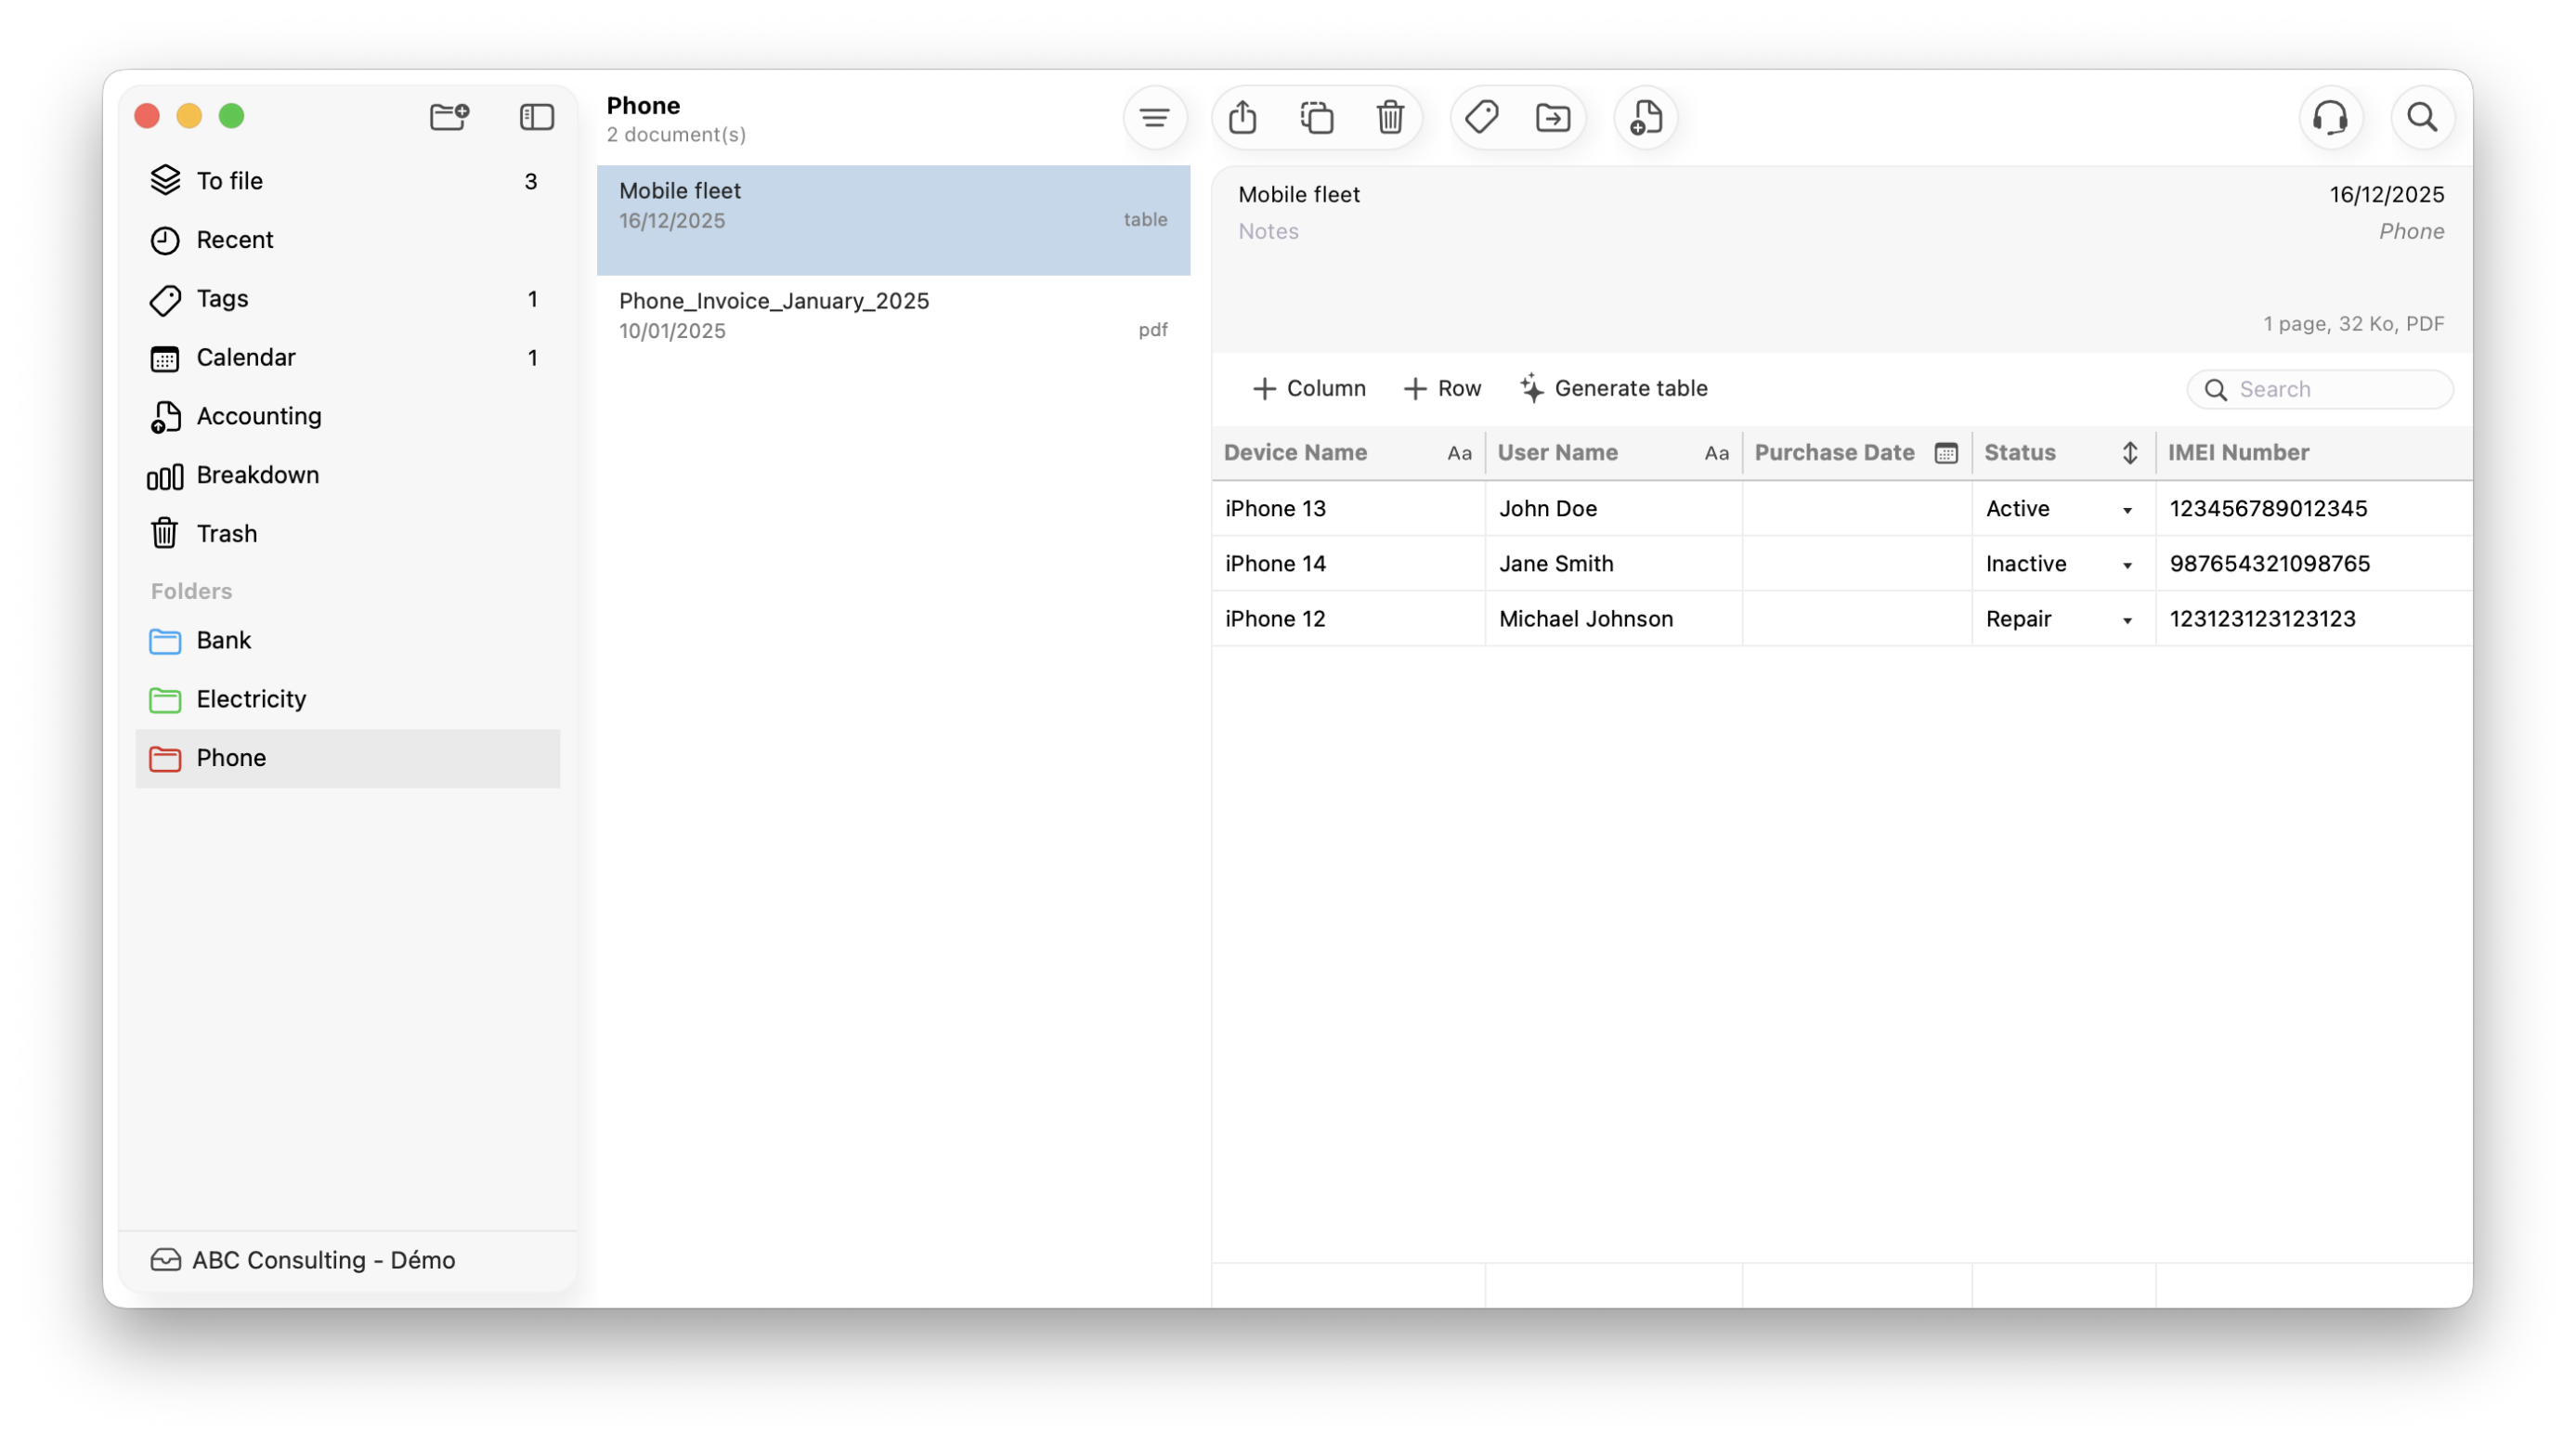Click the accounting document icon in the toolbar
The width and height of the screenshot is (2576, 1444).
coord(1645,118)
